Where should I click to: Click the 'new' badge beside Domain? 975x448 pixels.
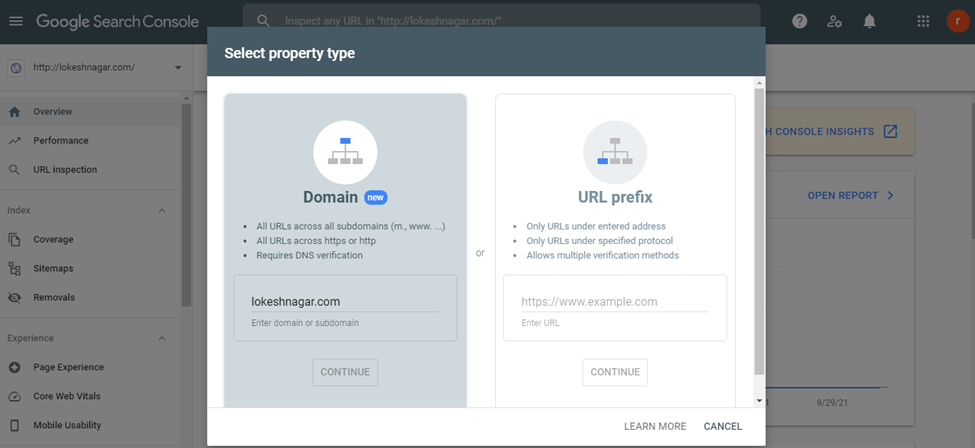pyautogui.click(x=376, y=197)
